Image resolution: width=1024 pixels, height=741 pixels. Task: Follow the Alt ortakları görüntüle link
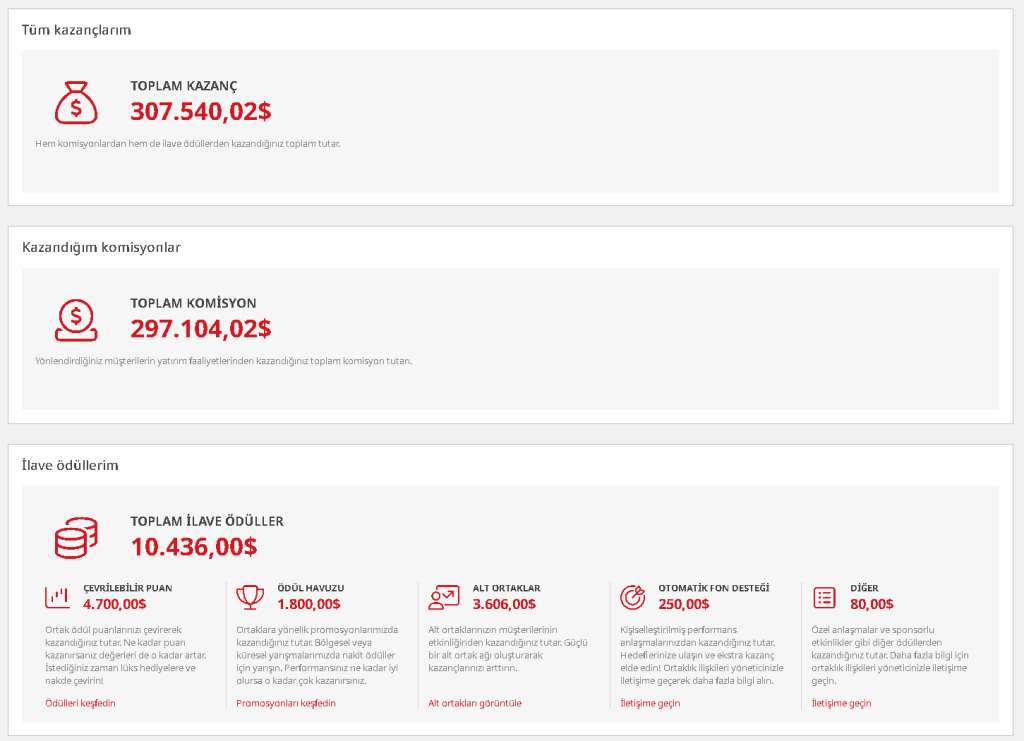click(x=474, y=703)
